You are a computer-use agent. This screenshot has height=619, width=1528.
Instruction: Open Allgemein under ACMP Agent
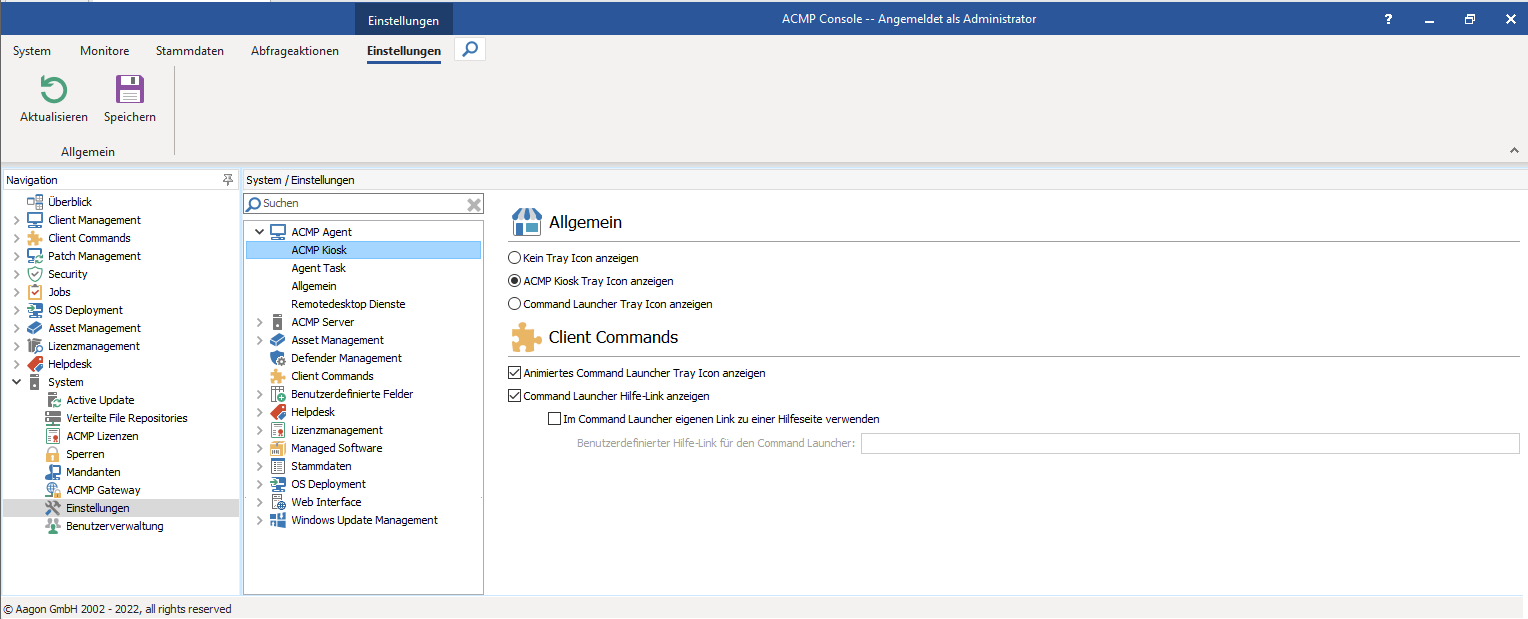click(x=314, y=286)
